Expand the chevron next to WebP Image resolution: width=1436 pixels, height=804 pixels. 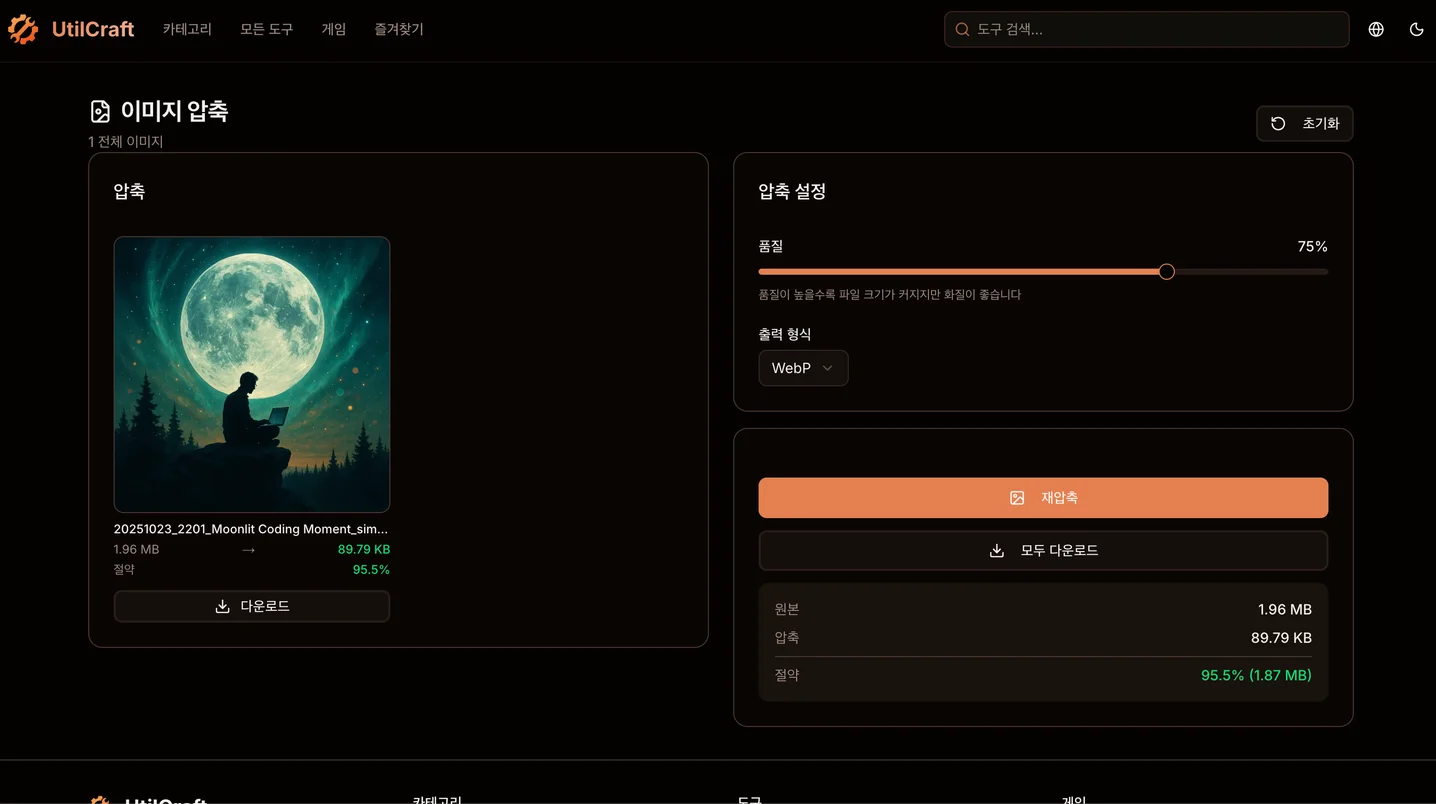pyautogui.click(x=828, y=368)
